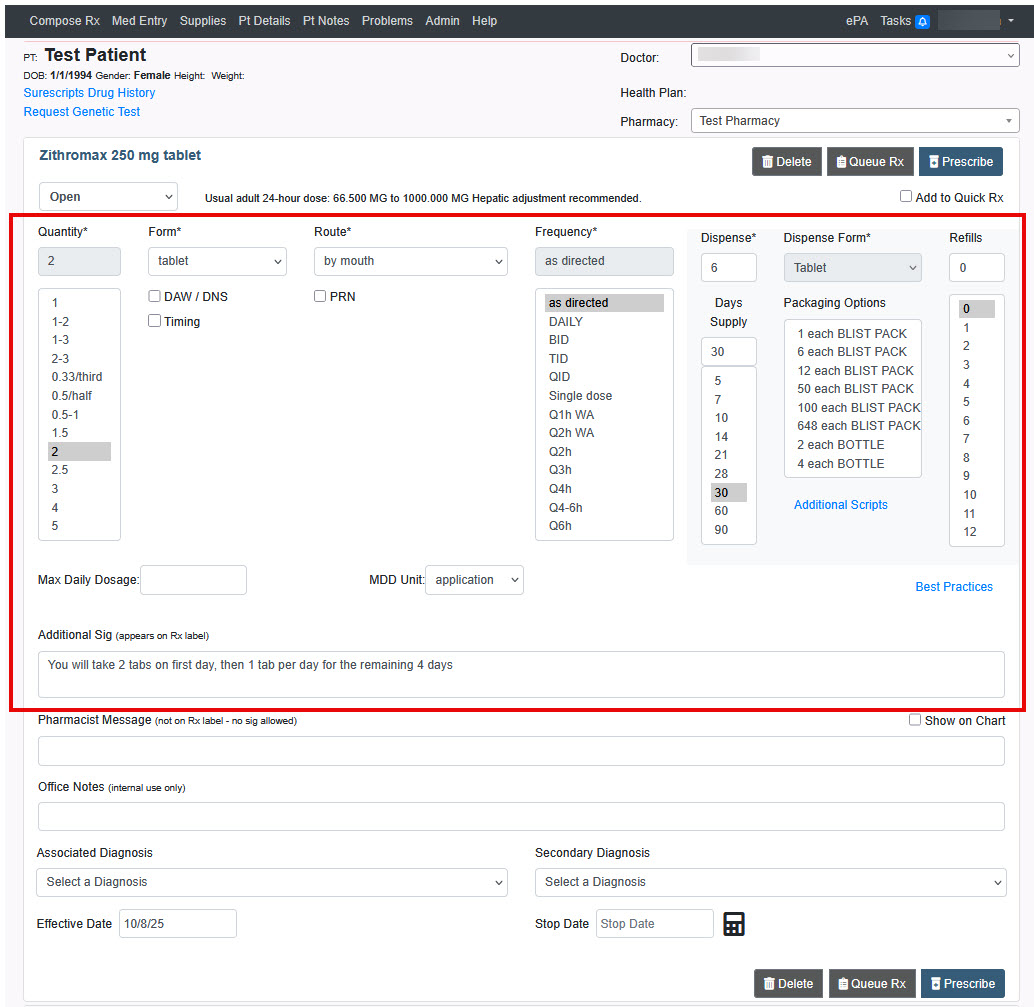Open the Route dropdown
The width and height of the screenshot is (1034, 1007).
point(410,261)
